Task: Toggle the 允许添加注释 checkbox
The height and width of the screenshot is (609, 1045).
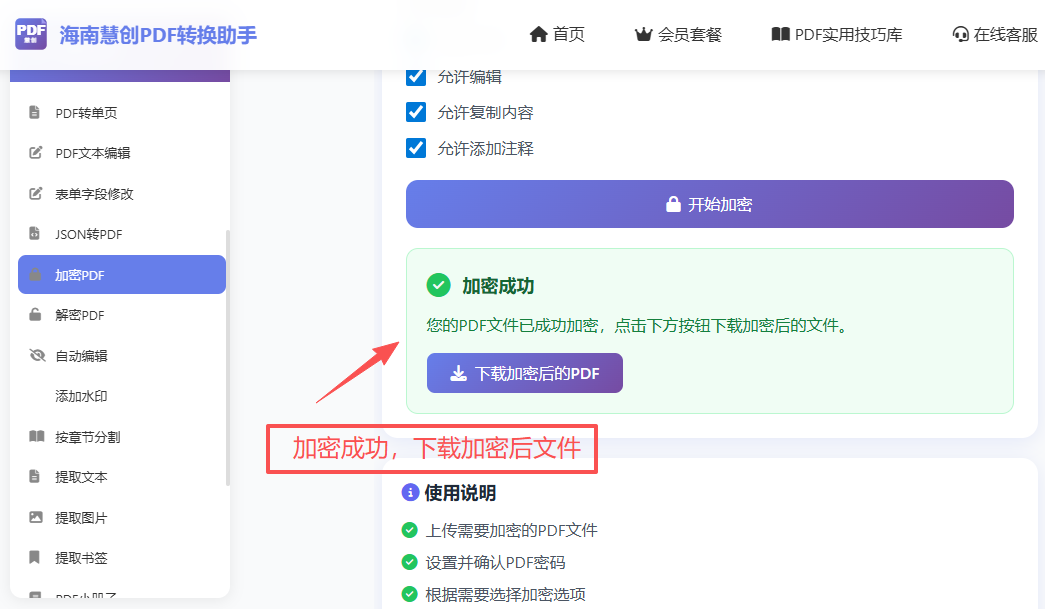Action: tap(416, 148)
